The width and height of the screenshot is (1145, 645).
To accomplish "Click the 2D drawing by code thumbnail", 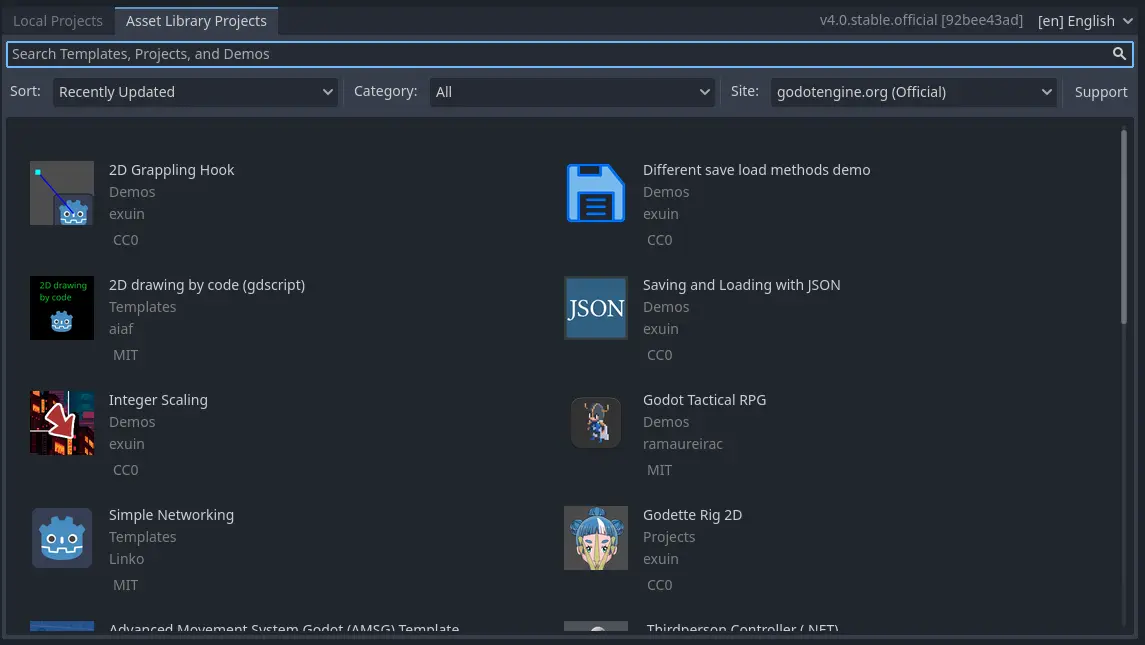I will coord(62,307).
